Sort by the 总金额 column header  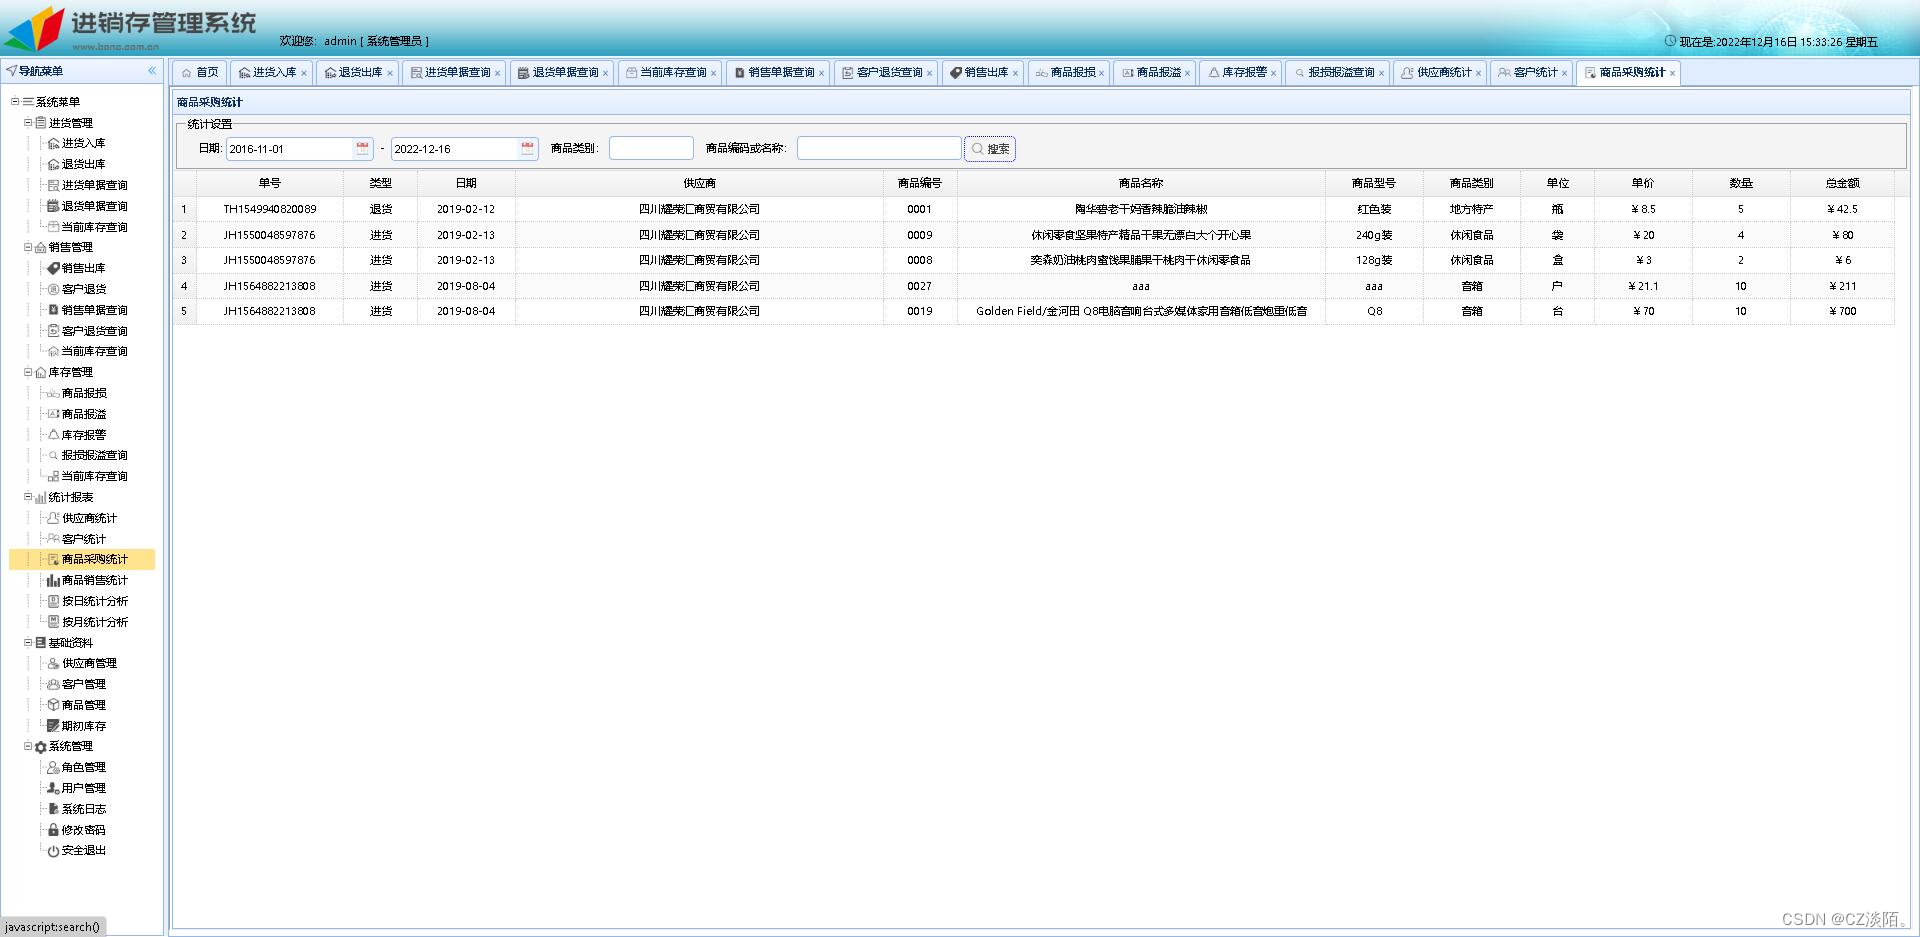click(x=1842, y=183)
